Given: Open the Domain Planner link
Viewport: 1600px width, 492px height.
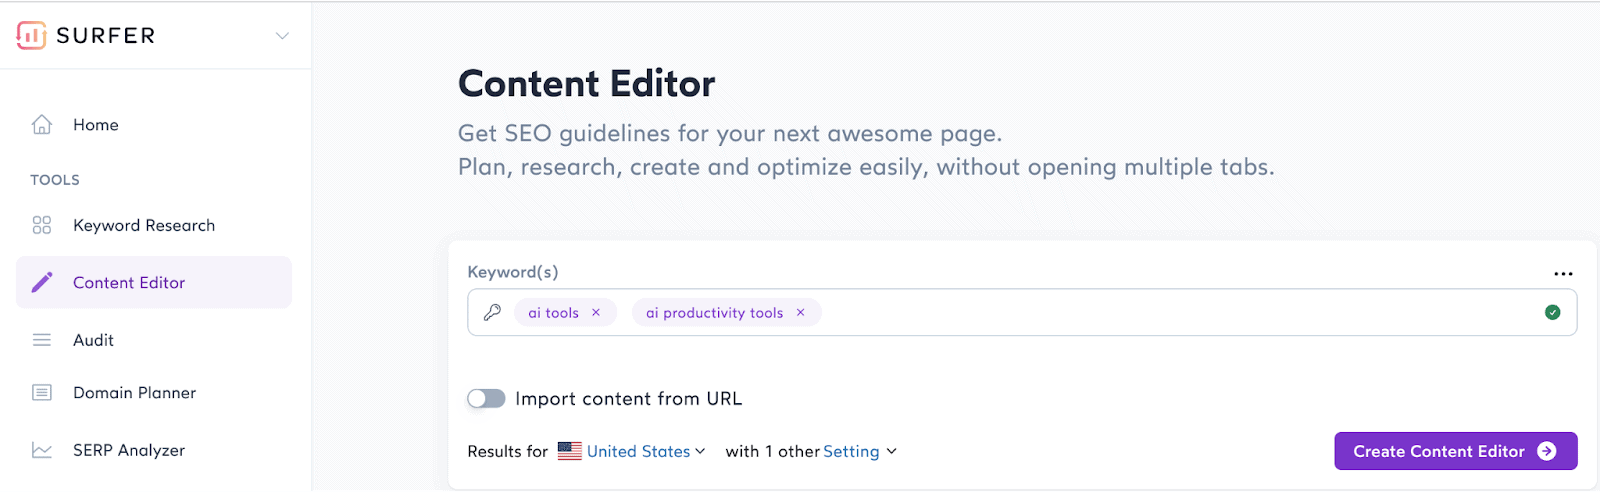Looking at the screenshot, I should 134,393.
